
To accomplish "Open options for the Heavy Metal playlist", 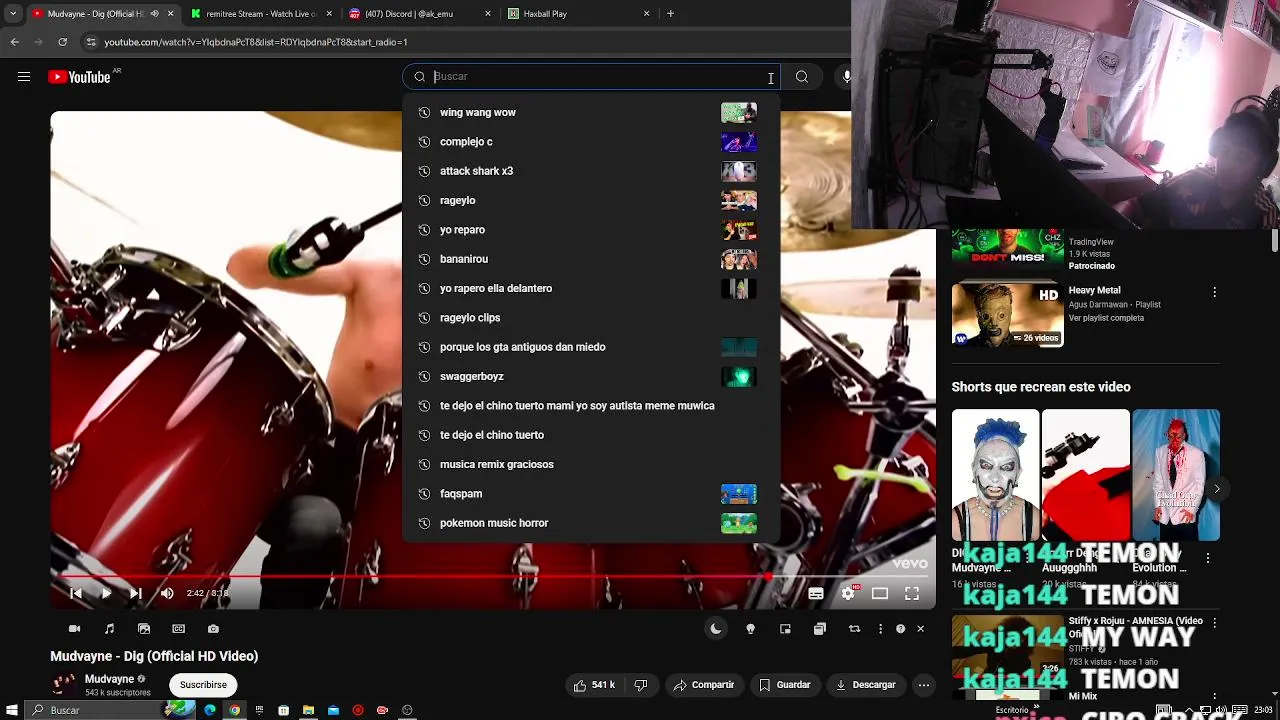I will [1214, 292].
